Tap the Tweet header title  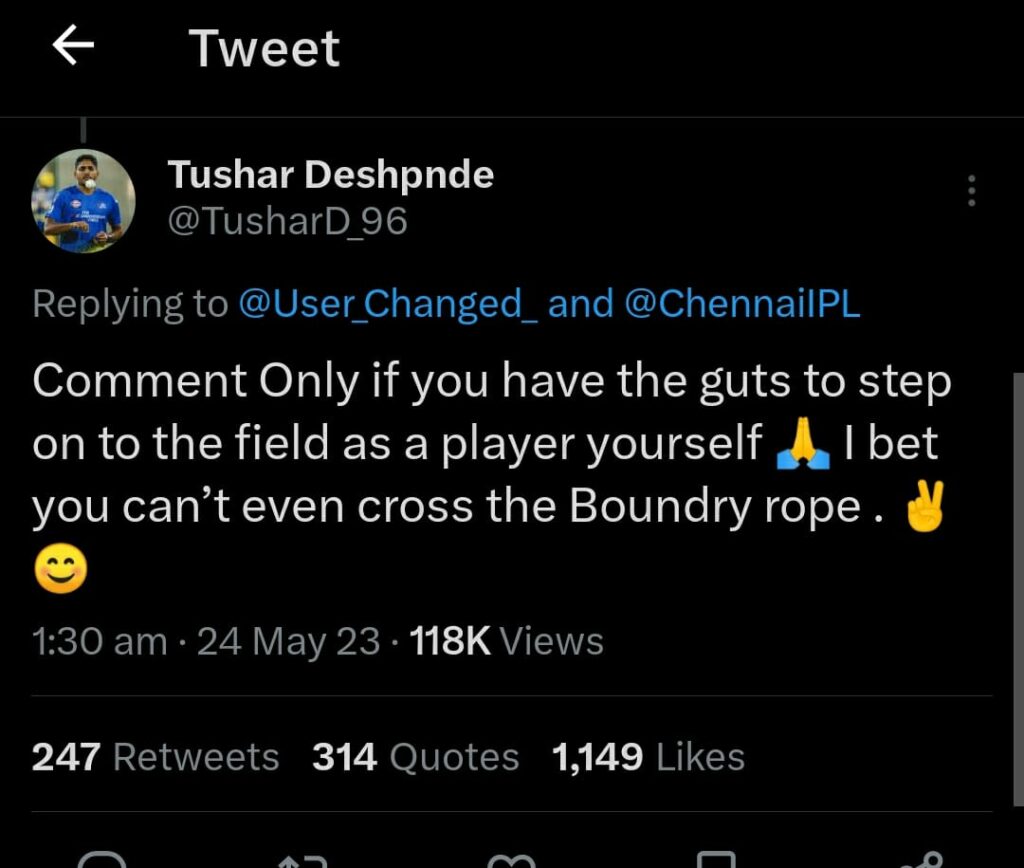click(x=264, y=48)
